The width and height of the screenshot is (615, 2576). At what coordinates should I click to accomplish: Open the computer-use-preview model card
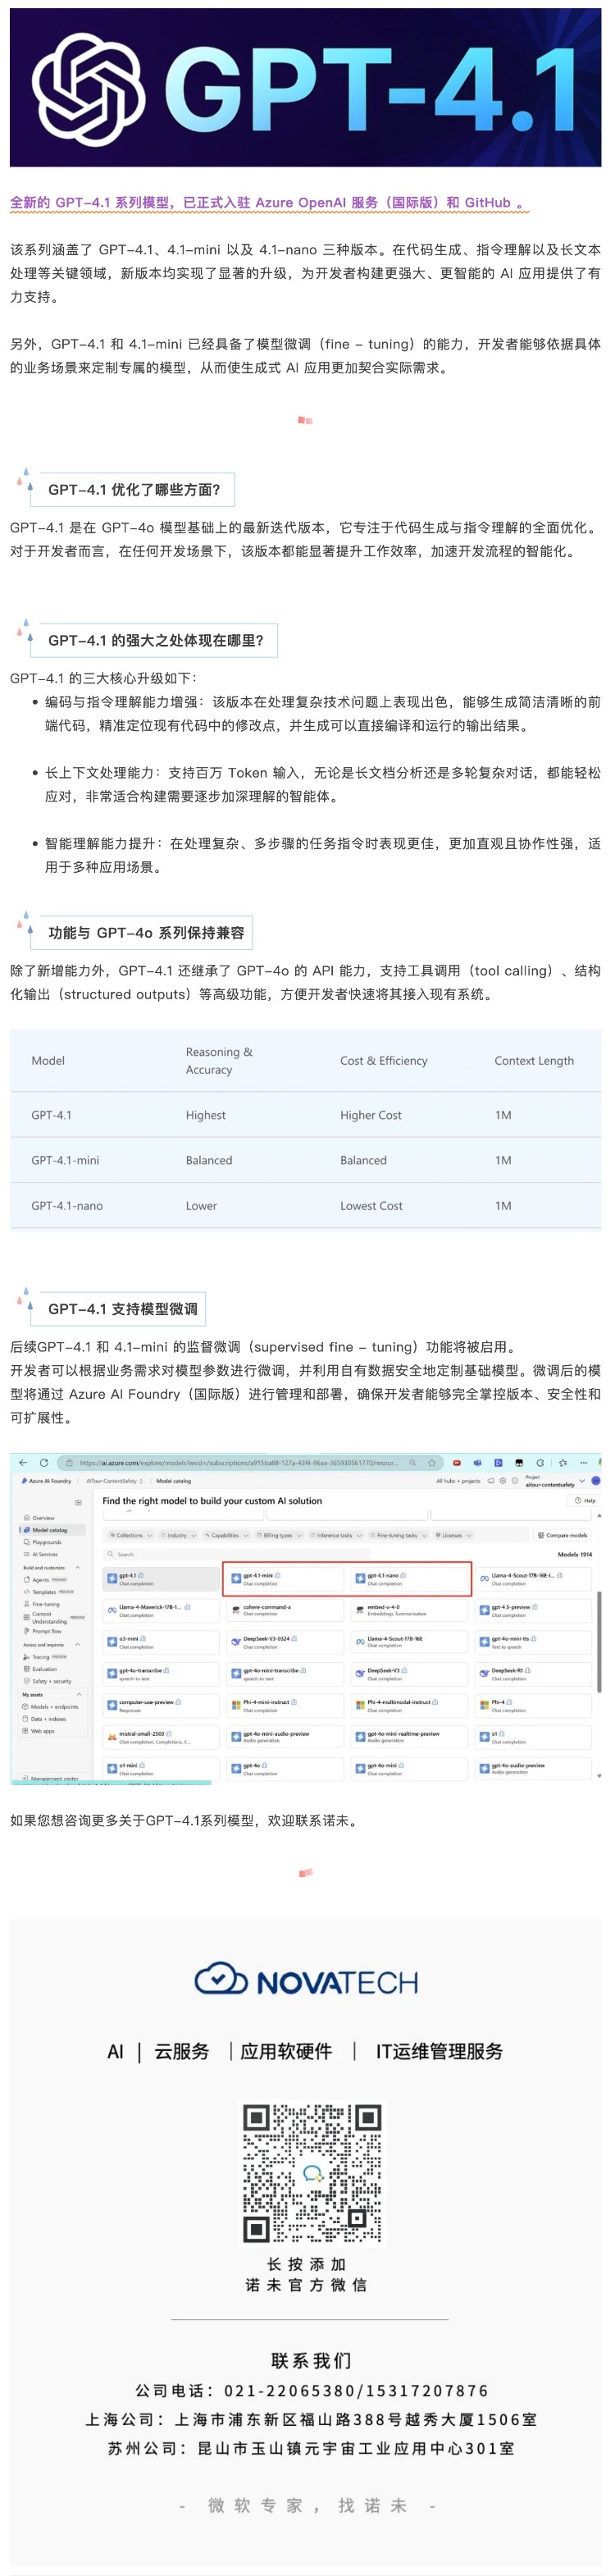[161, 1705]
